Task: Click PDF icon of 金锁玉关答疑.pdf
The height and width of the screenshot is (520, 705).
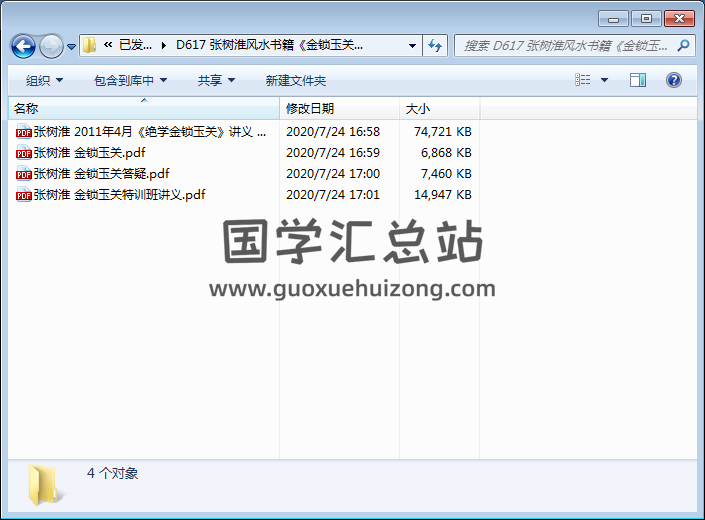Action: [23, 173]
